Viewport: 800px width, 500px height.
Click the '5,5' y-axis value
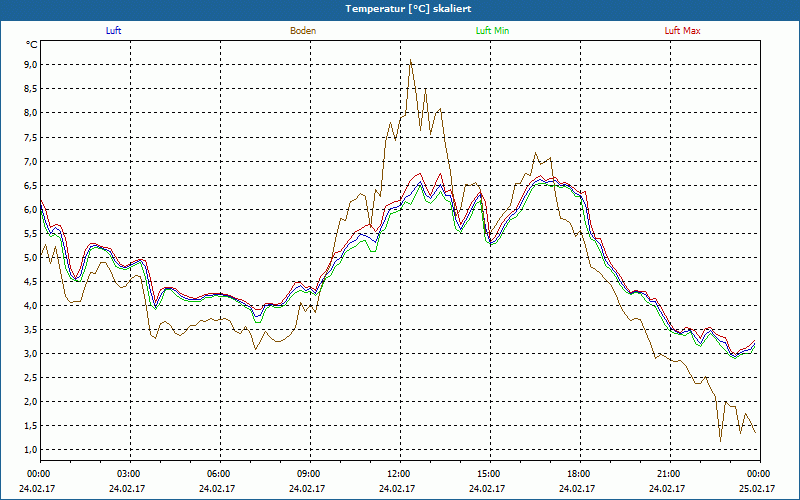[31, 233]
